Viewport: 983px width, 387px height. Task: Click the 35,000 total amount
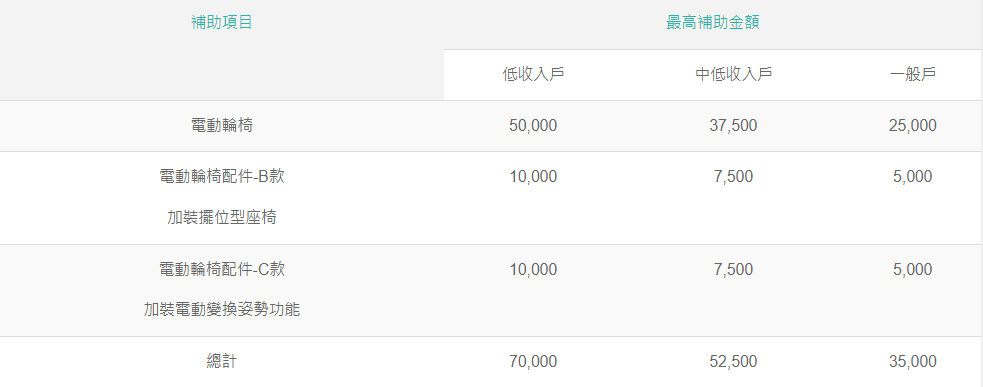(x=912, y=361)
